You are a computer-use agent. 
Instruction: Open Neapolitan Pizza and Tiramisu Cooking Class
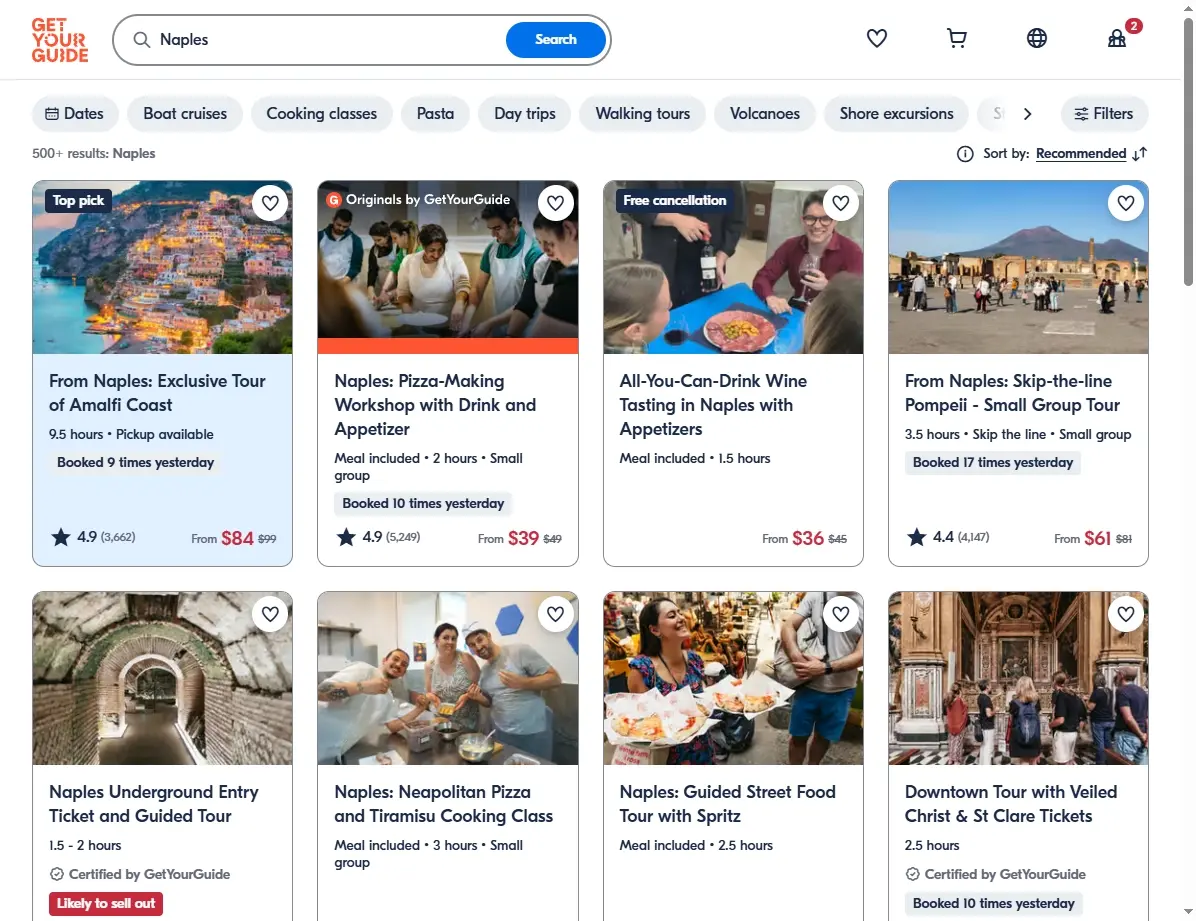pos(444,804)
